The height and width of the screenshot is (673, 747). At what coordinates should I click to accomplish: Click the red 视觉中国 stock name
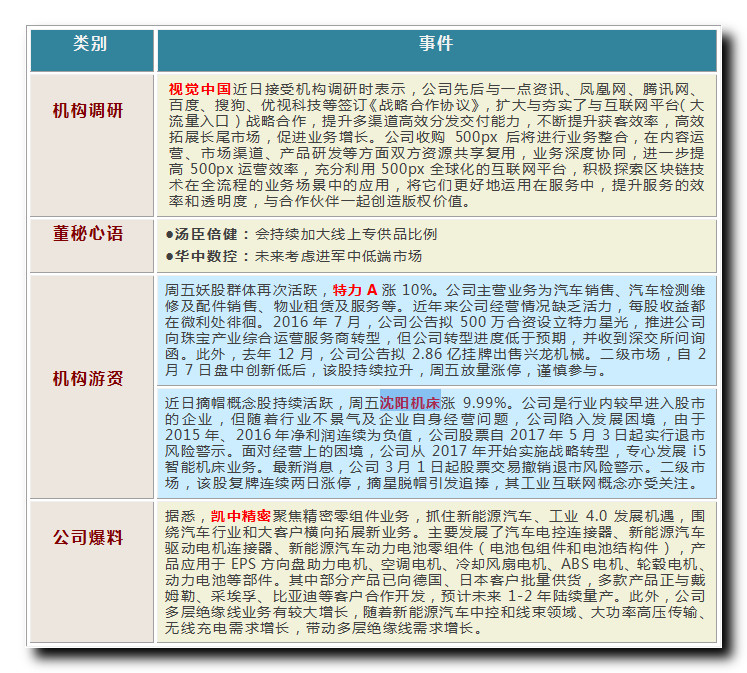pos(200,89)
